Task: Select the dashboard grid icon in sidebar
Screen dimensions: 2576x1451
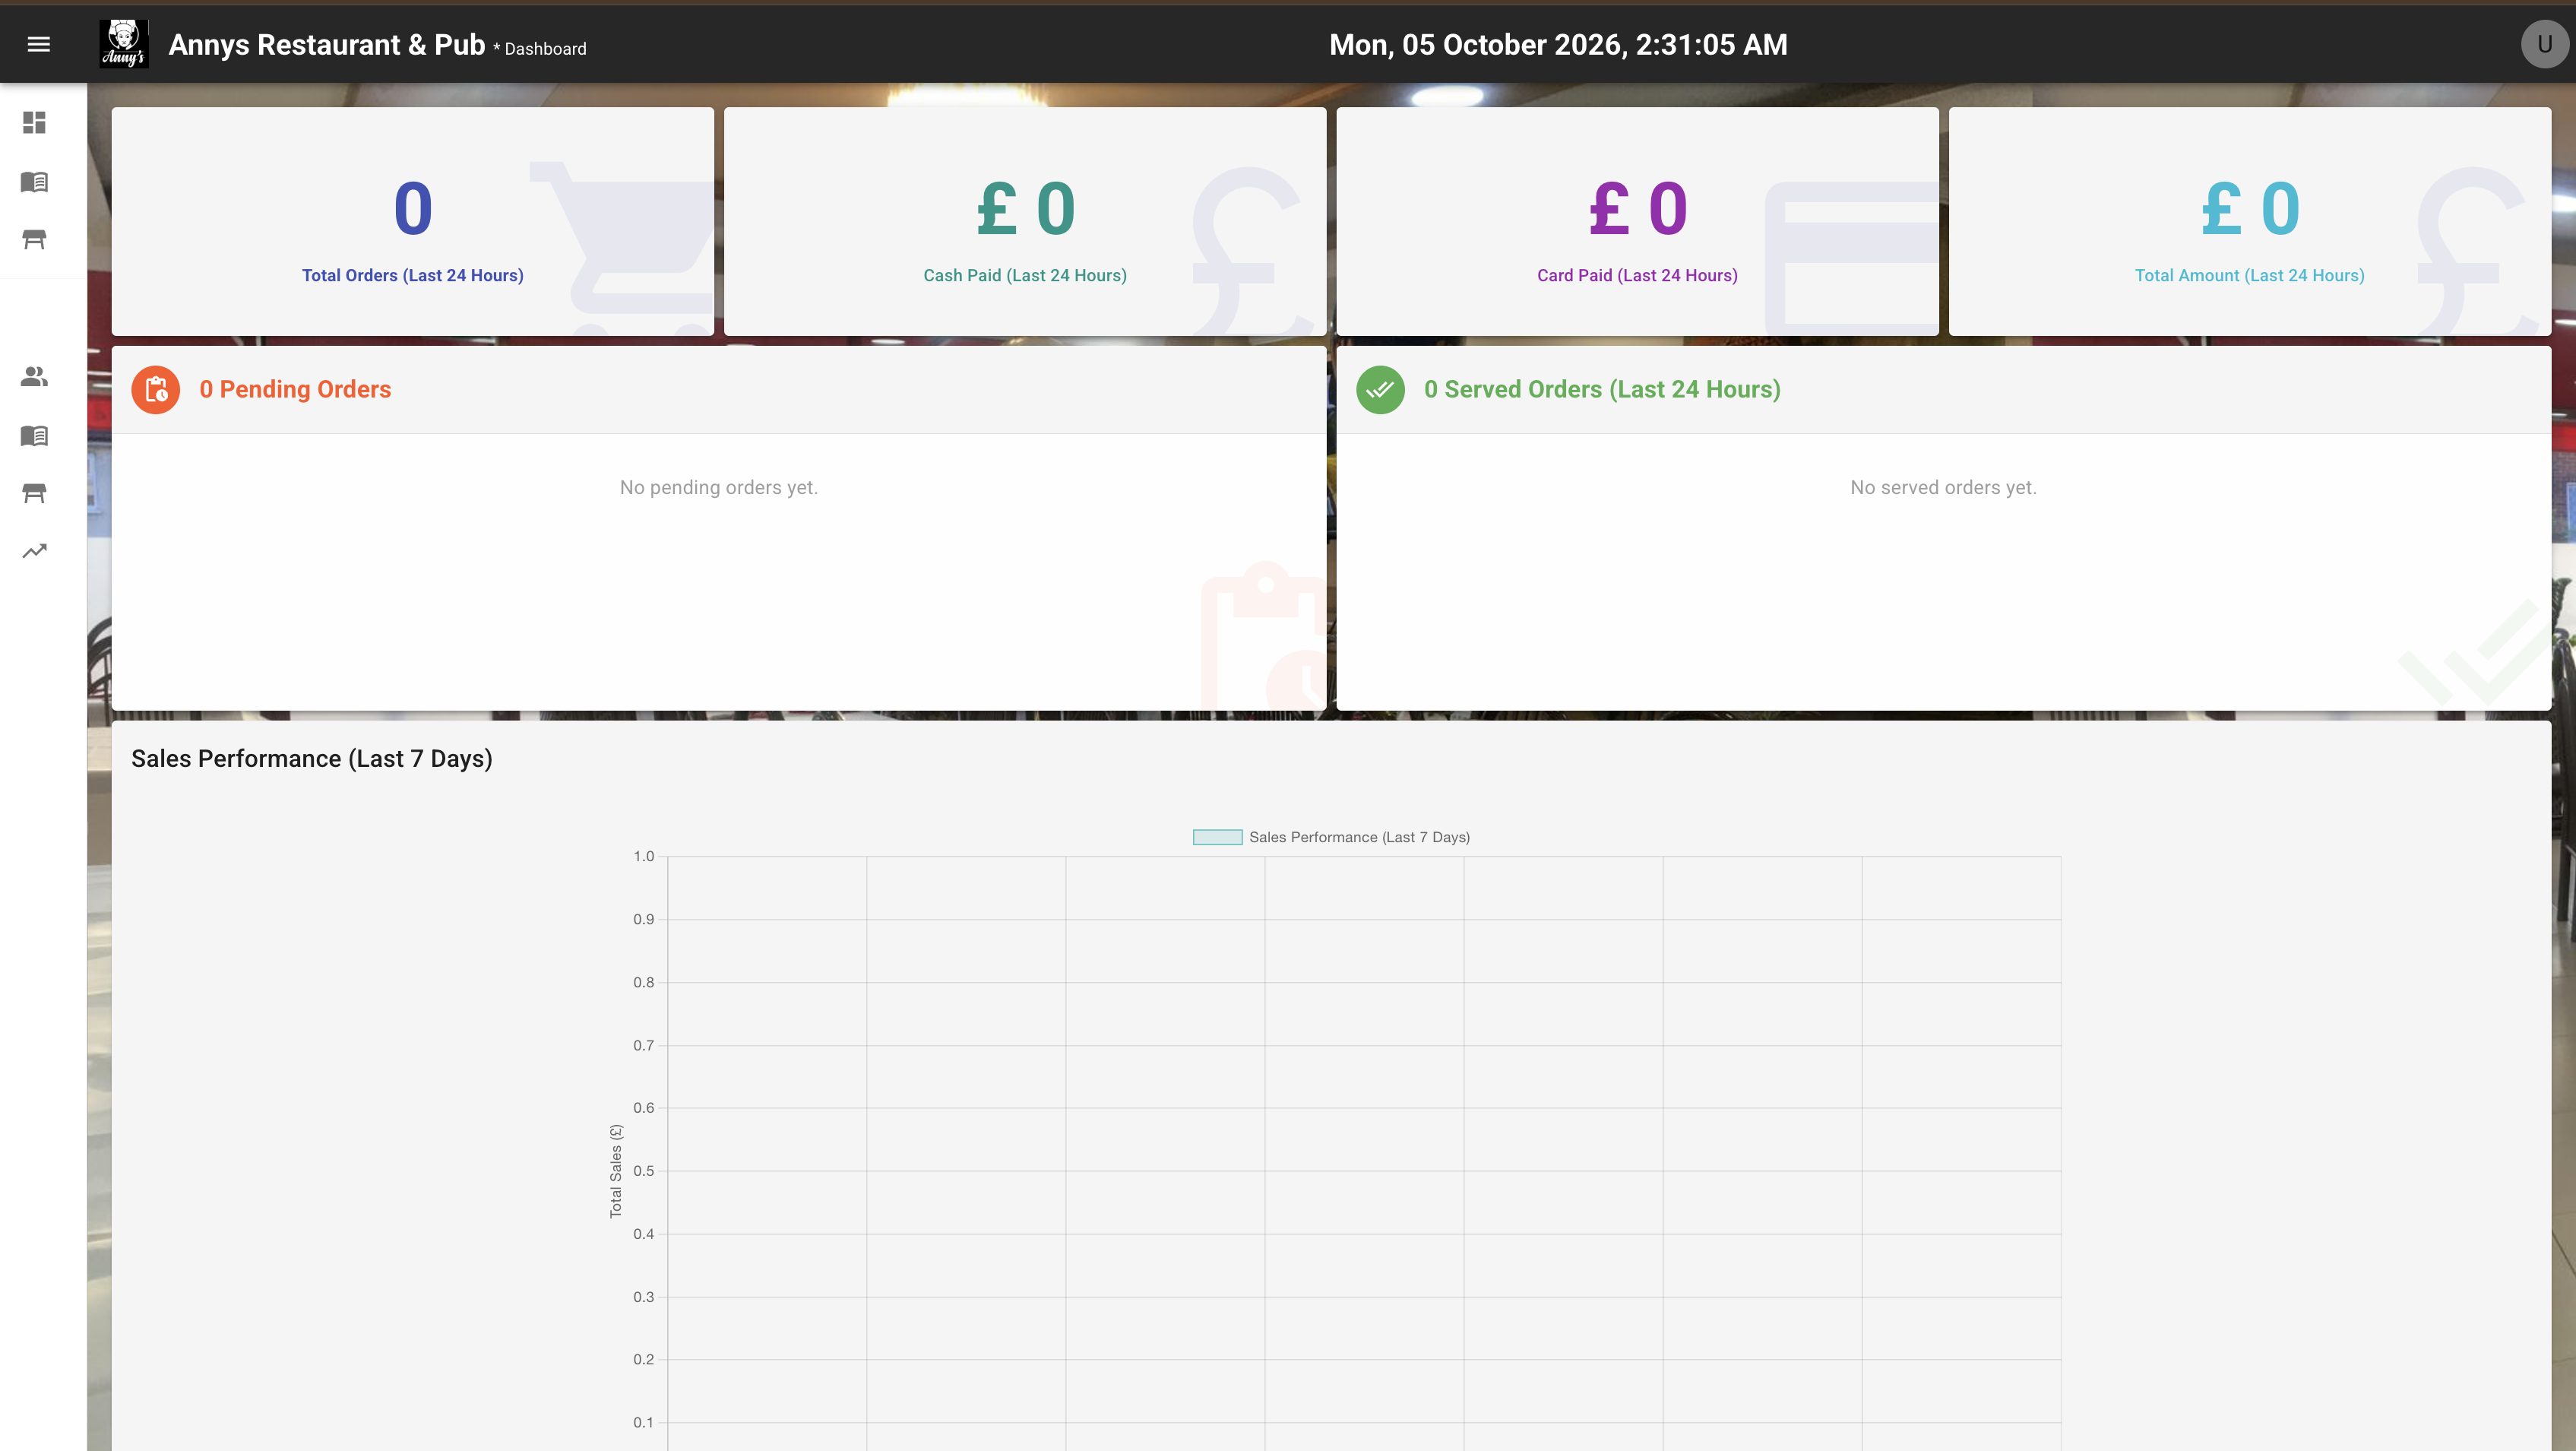Action: coord(34,122)
